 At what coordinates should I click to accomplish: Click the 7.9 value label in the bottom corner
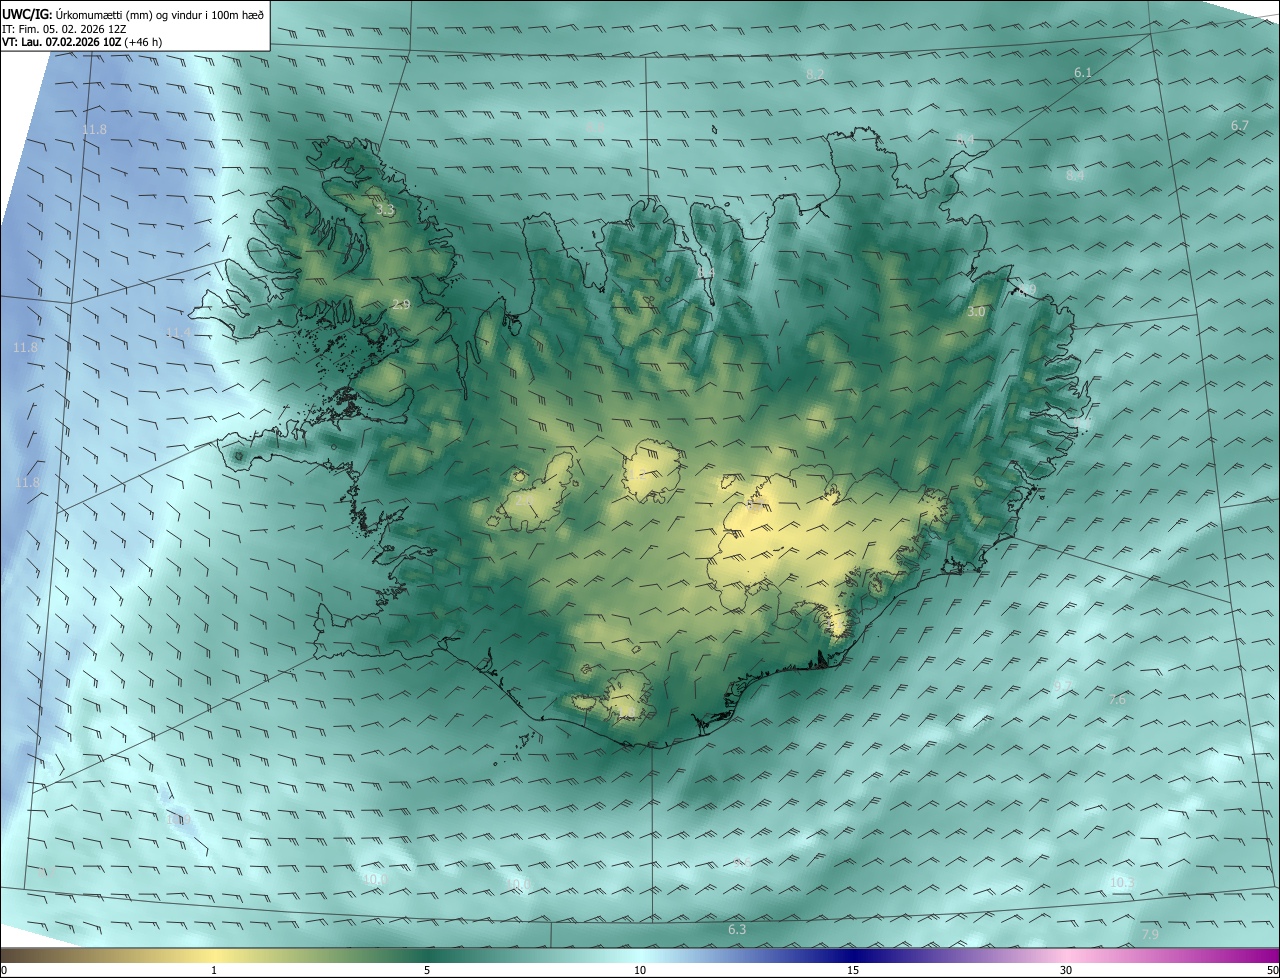point(1150,934)
